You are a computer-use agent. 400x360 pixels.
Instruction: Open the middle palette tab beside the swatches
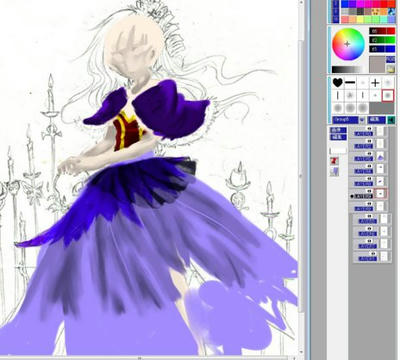[336, 11]
